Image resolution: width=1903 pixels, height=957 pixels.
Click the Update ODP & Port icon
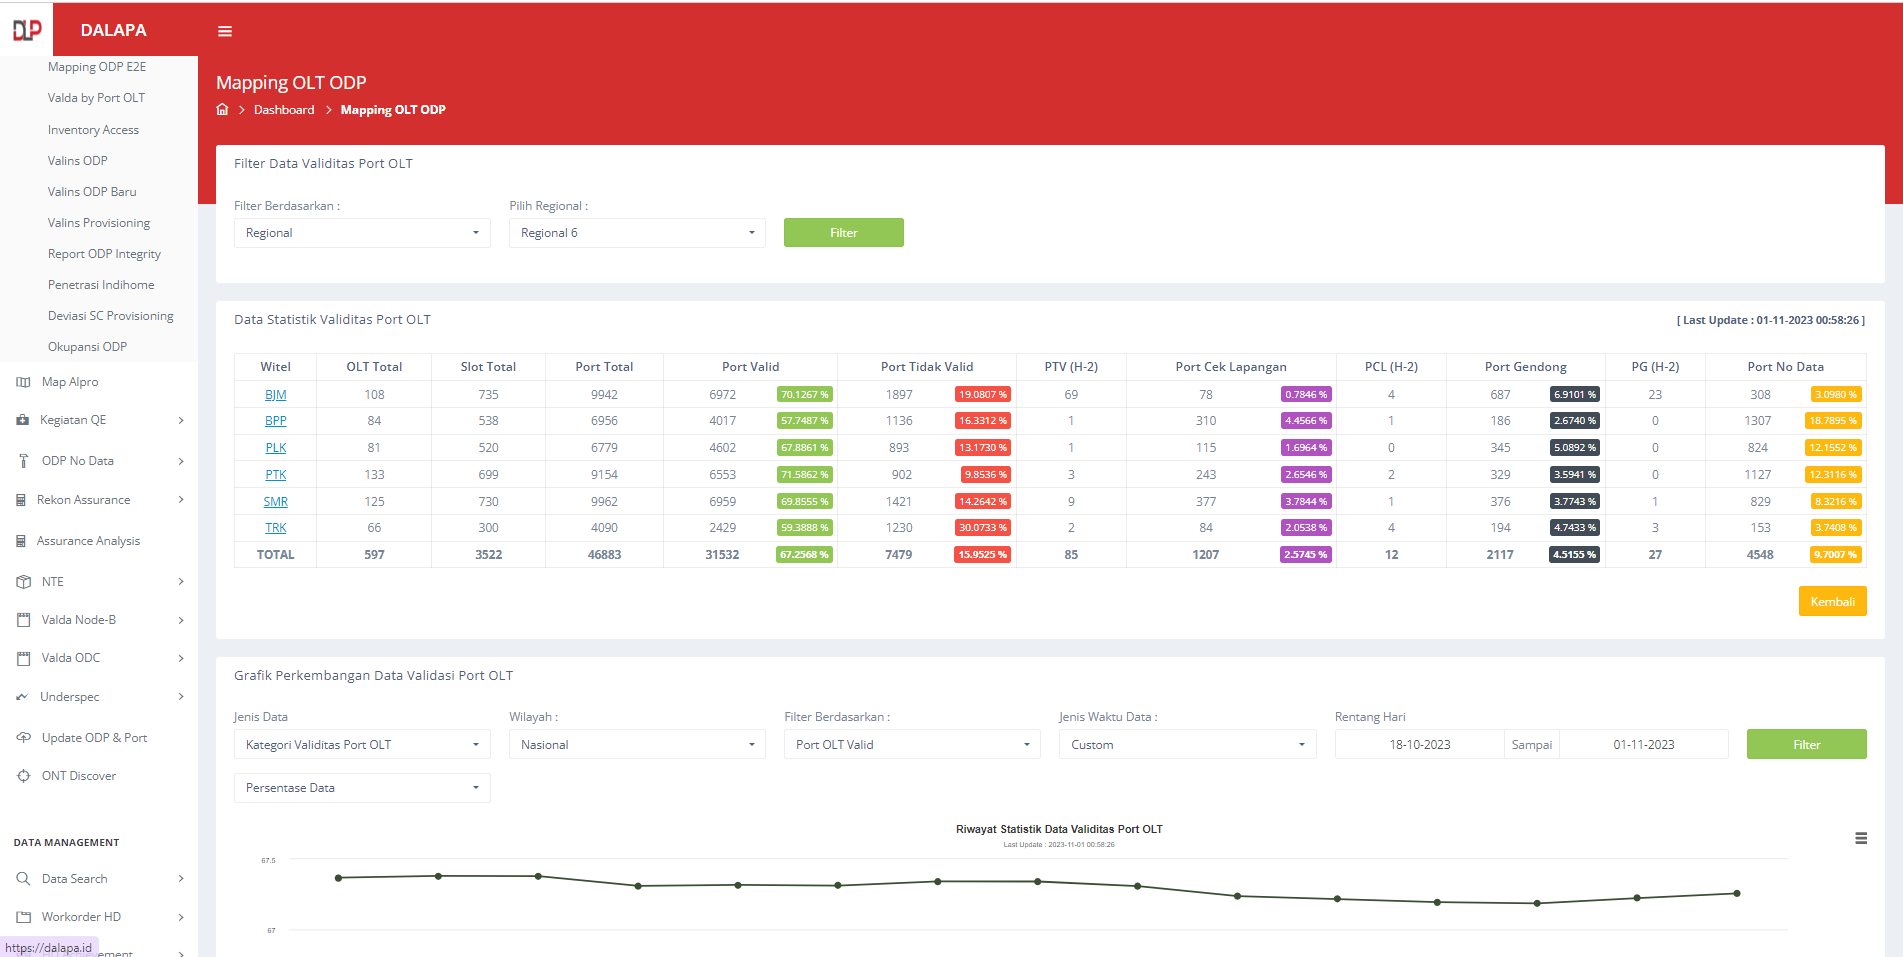[23, 738]
